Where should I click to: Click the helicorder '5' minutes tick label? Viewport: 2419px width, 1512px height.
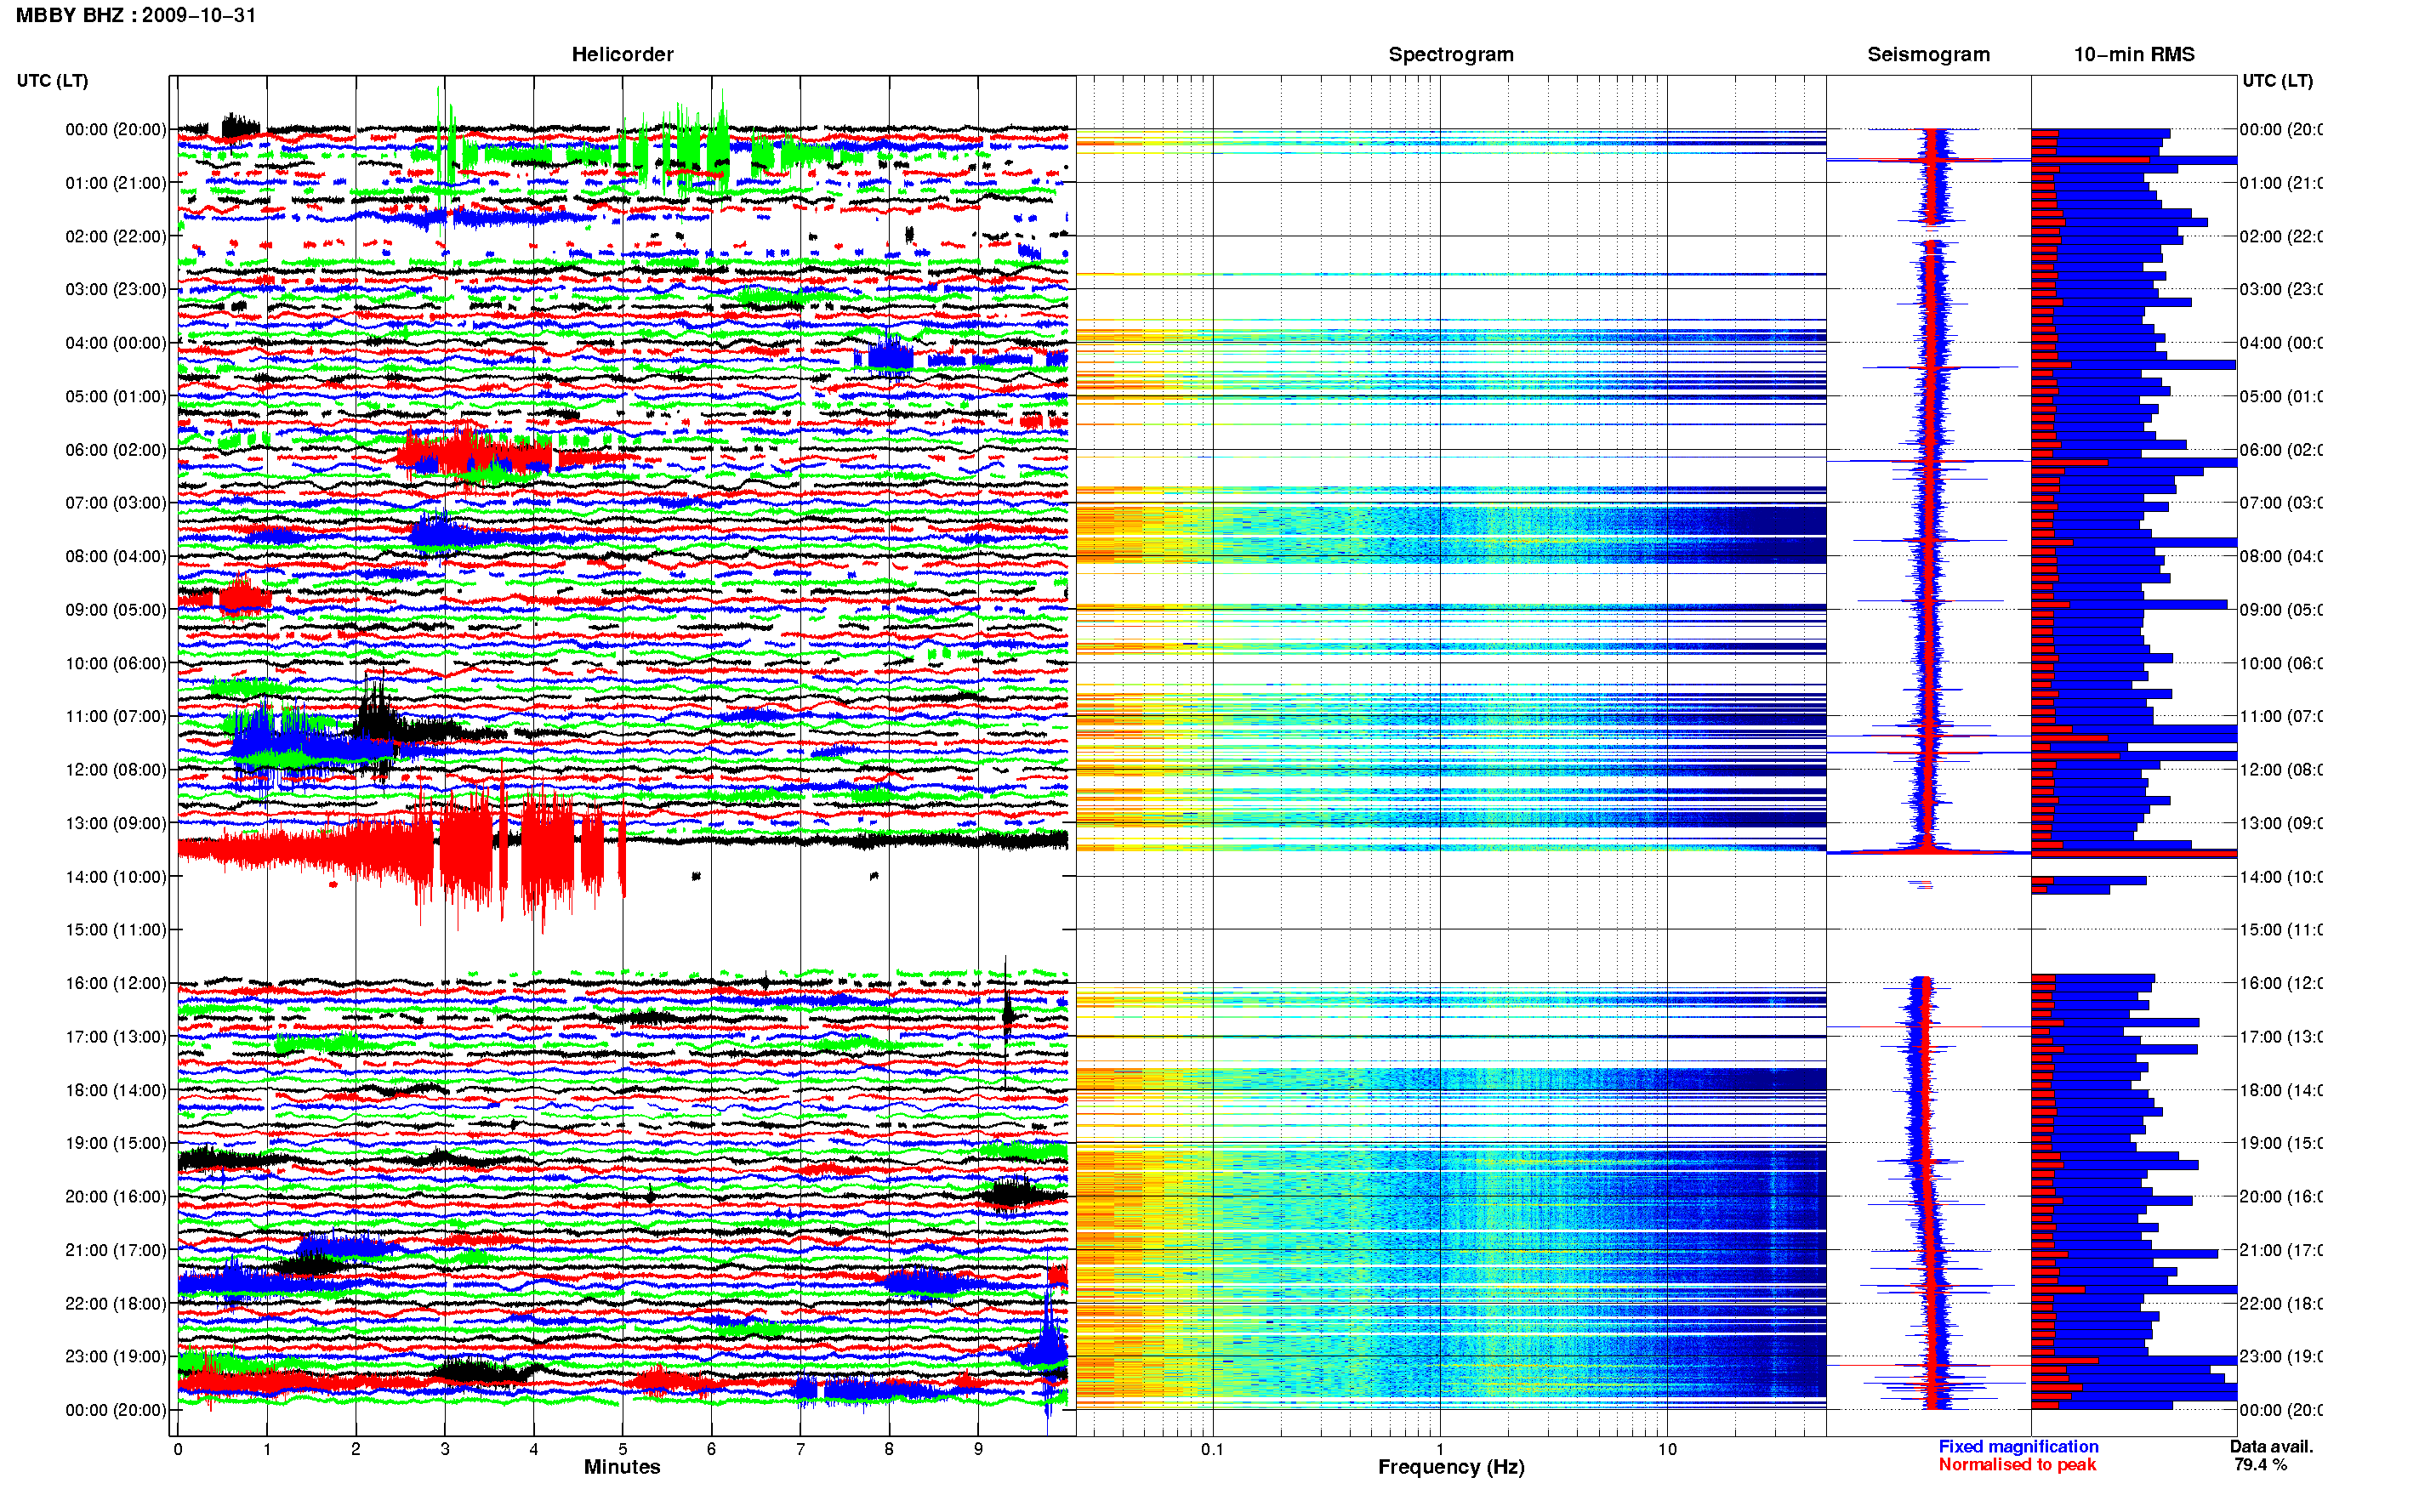[622, 1448]
